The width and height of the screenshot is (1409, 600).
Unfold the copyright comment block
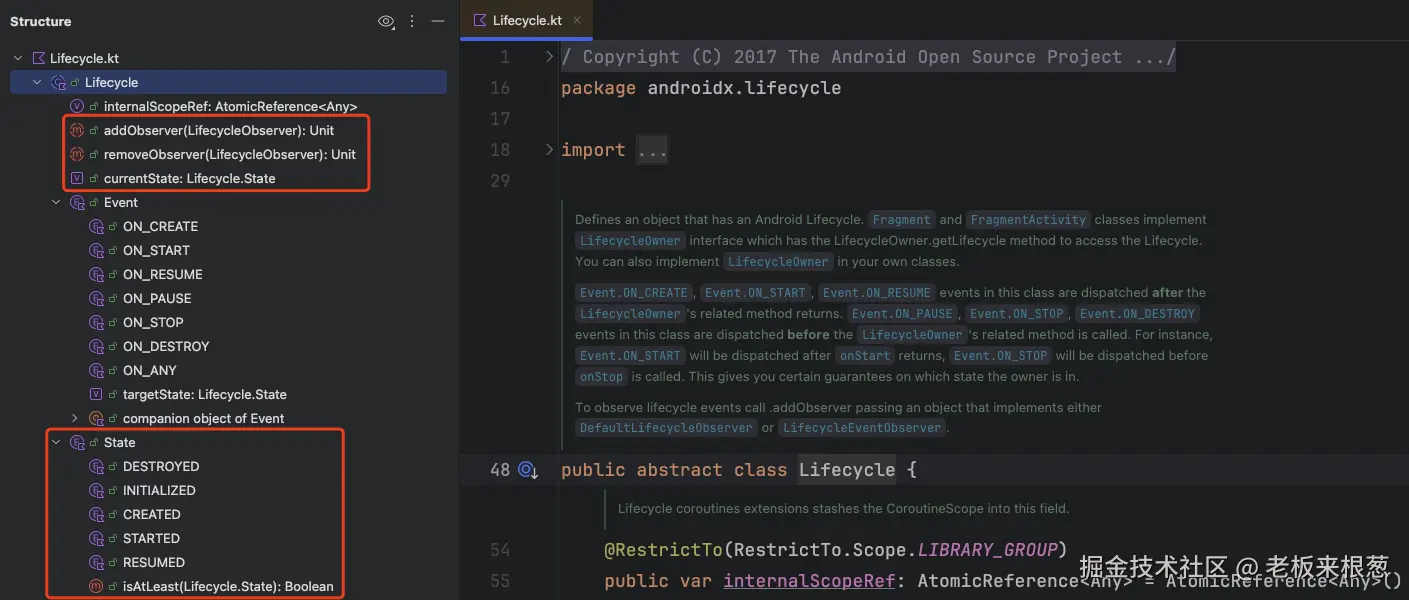click(549, 57)
